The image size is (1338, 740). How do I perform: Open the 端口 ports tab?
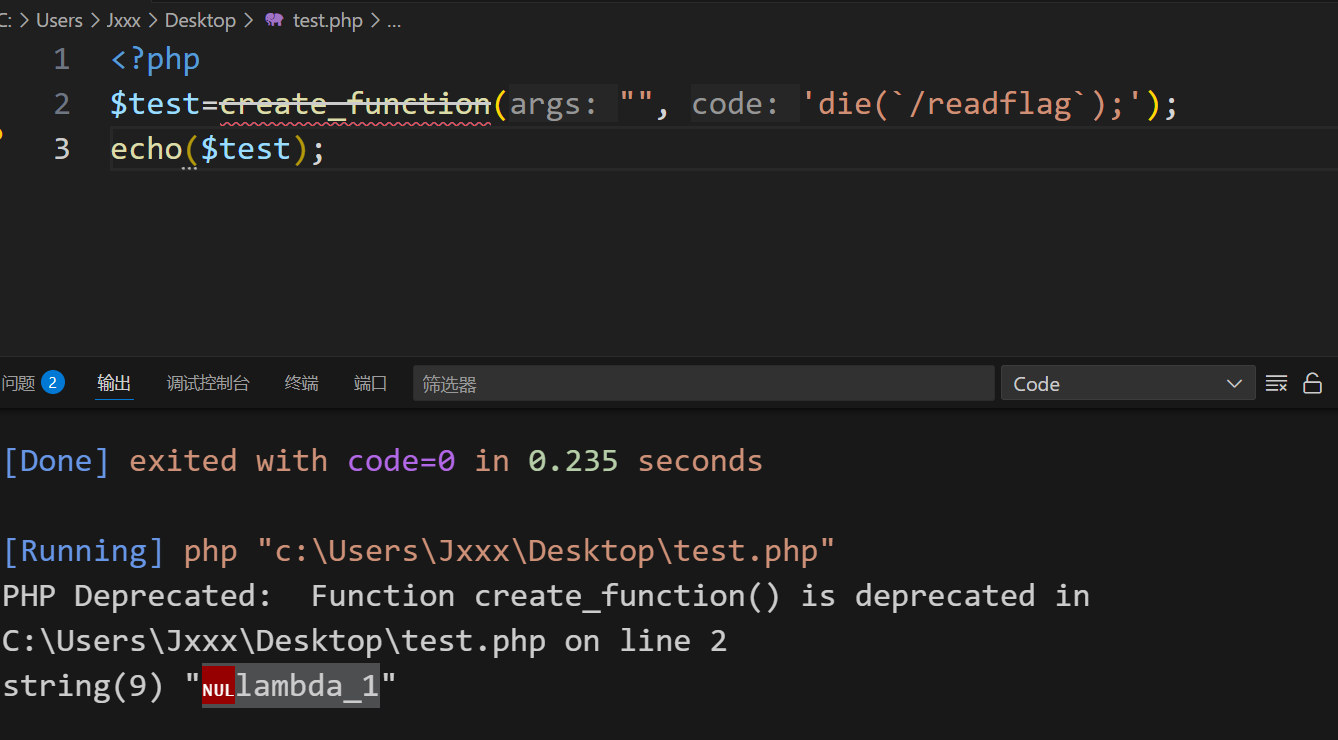point(370,383)
